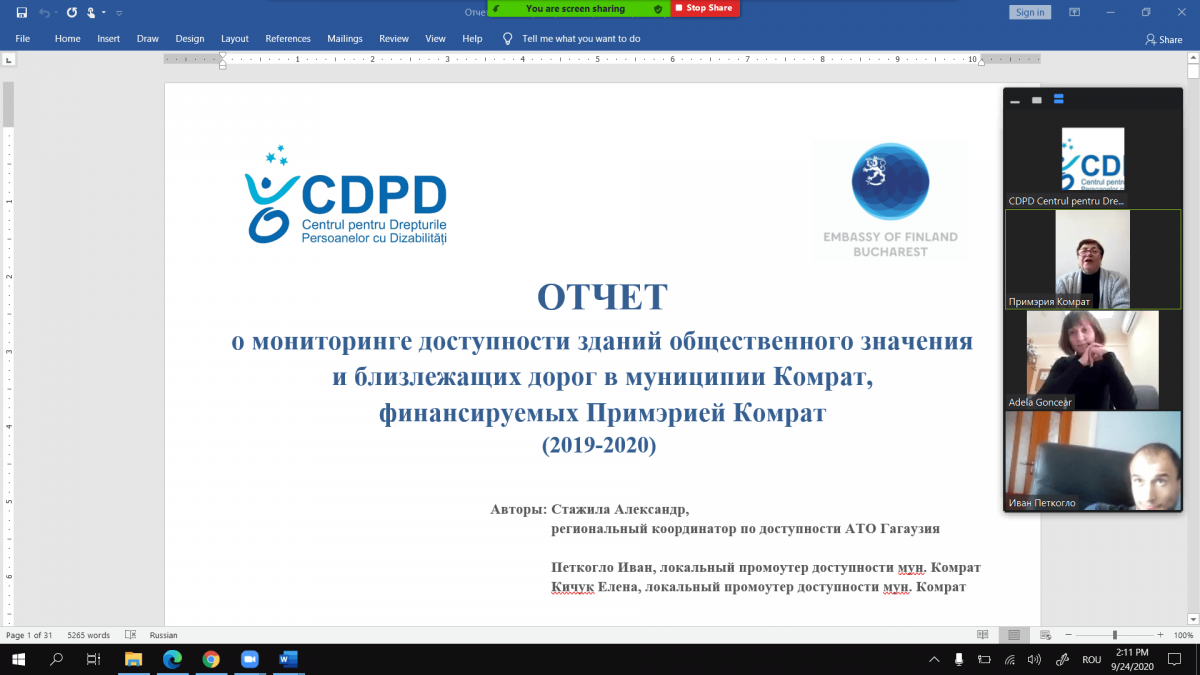
Task: Click the ОТЧЕТ heading in the document
Action: click(x=602, y=297)
